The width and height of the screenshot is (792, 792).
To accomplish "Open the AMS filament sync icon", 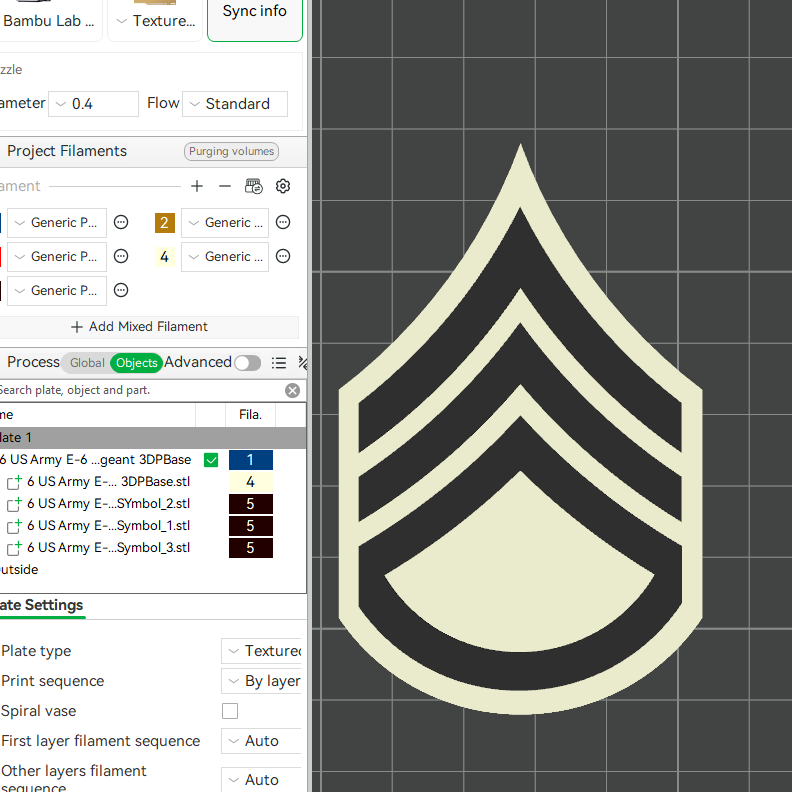I will (x=254, y=186).
